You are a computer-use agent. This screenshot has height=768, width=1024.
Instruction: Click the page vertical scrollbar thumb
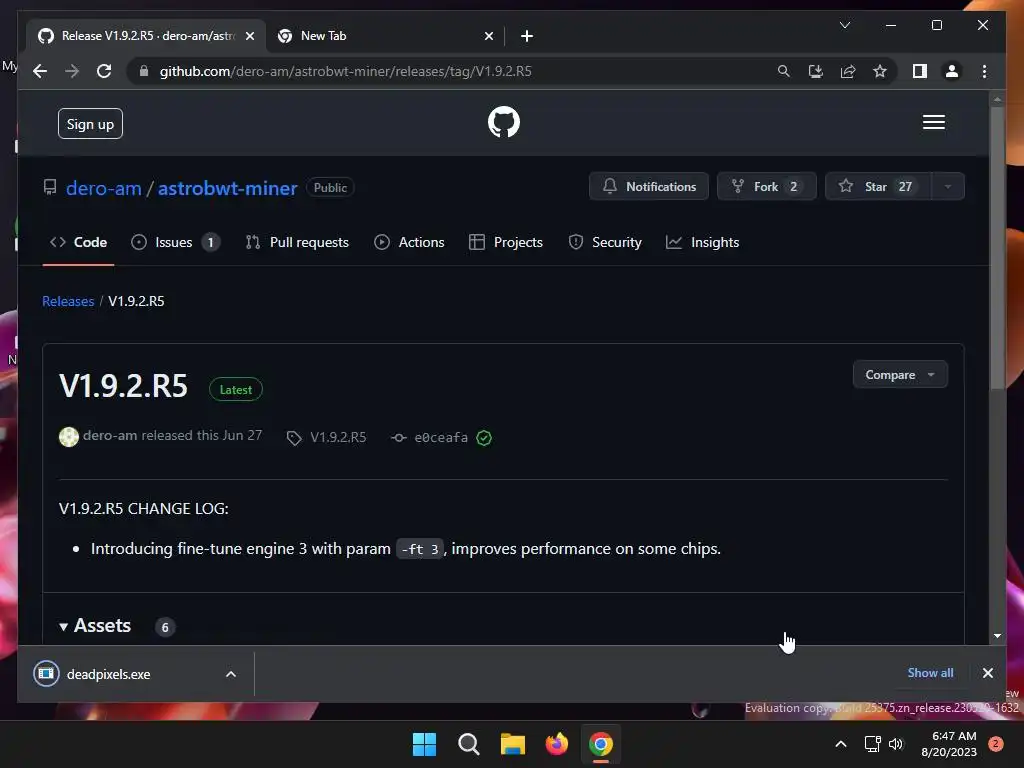(x=997, y=248)
